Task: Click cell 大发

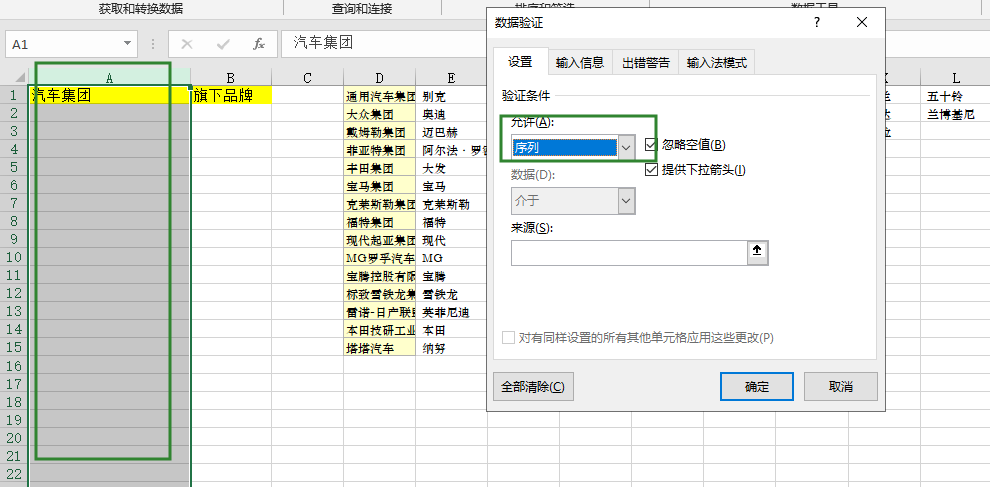Action: point(451,169)
